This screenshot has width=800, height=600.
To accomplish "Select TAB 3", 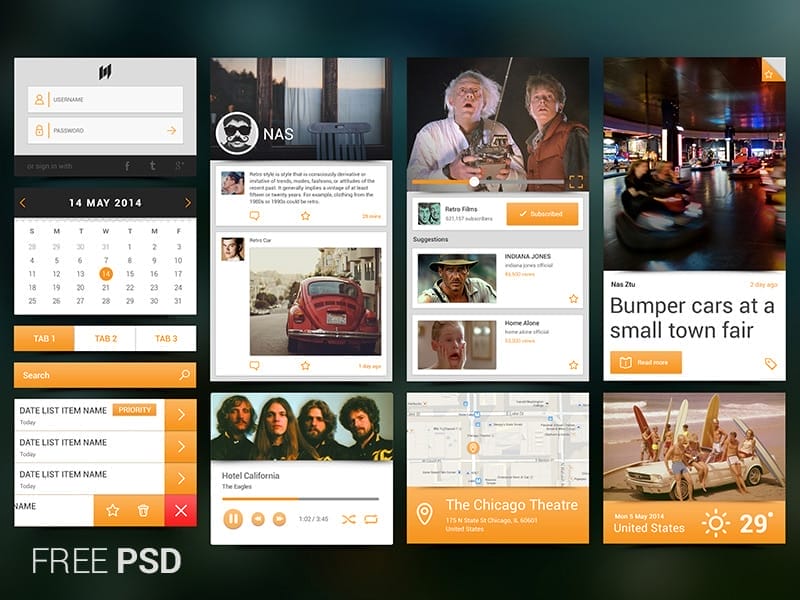I will point(167,339).
